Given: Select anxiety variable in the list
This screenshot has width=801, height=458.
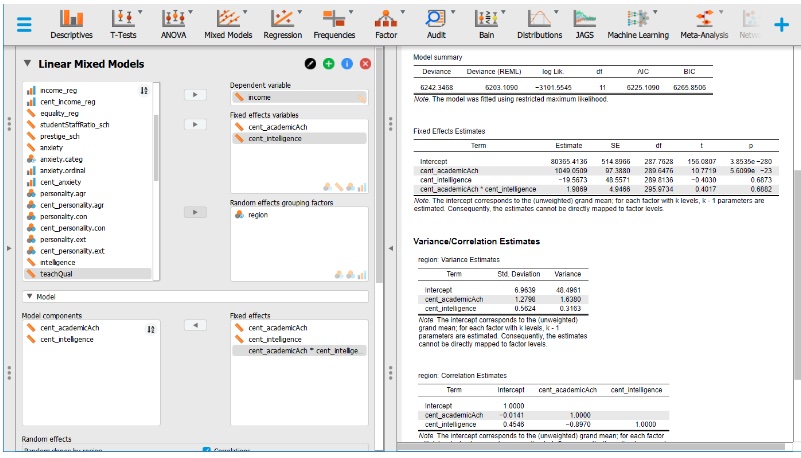Looking at the screenshot, I should click(x=88, y=148).
